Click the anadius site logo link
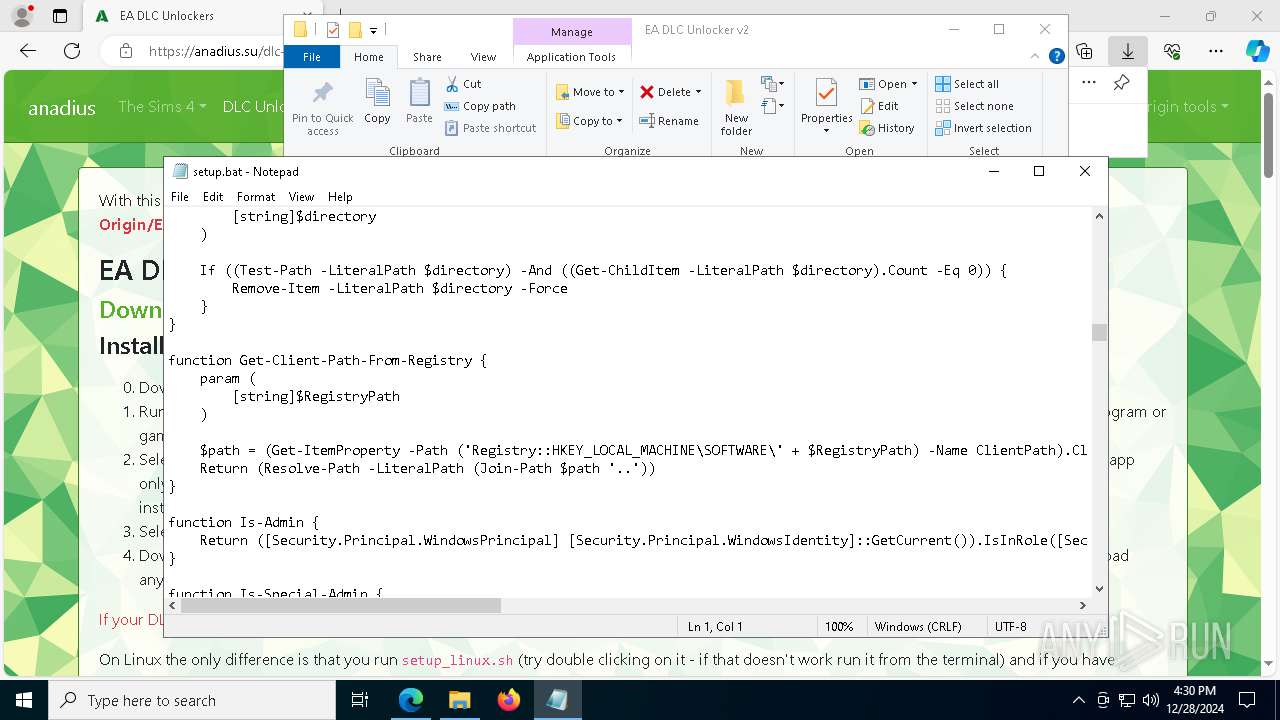Image resolution: width=1280 pixels, height=720 pixels. (x=62, y=107)
